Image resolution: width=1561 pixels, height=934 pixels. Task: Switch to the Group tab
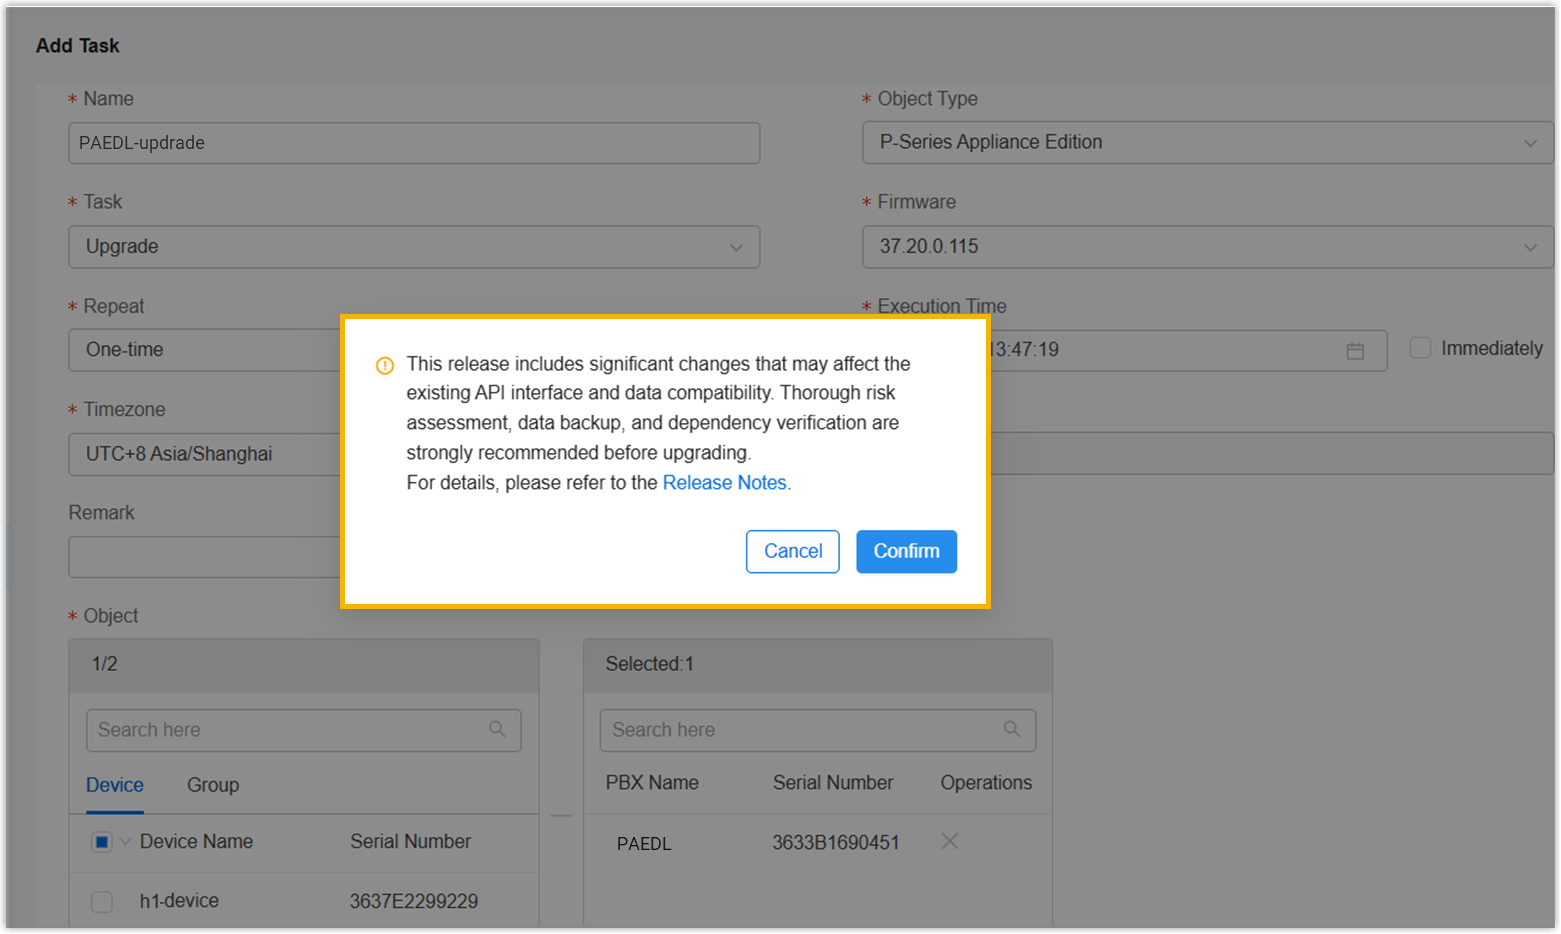click(213, 785)
